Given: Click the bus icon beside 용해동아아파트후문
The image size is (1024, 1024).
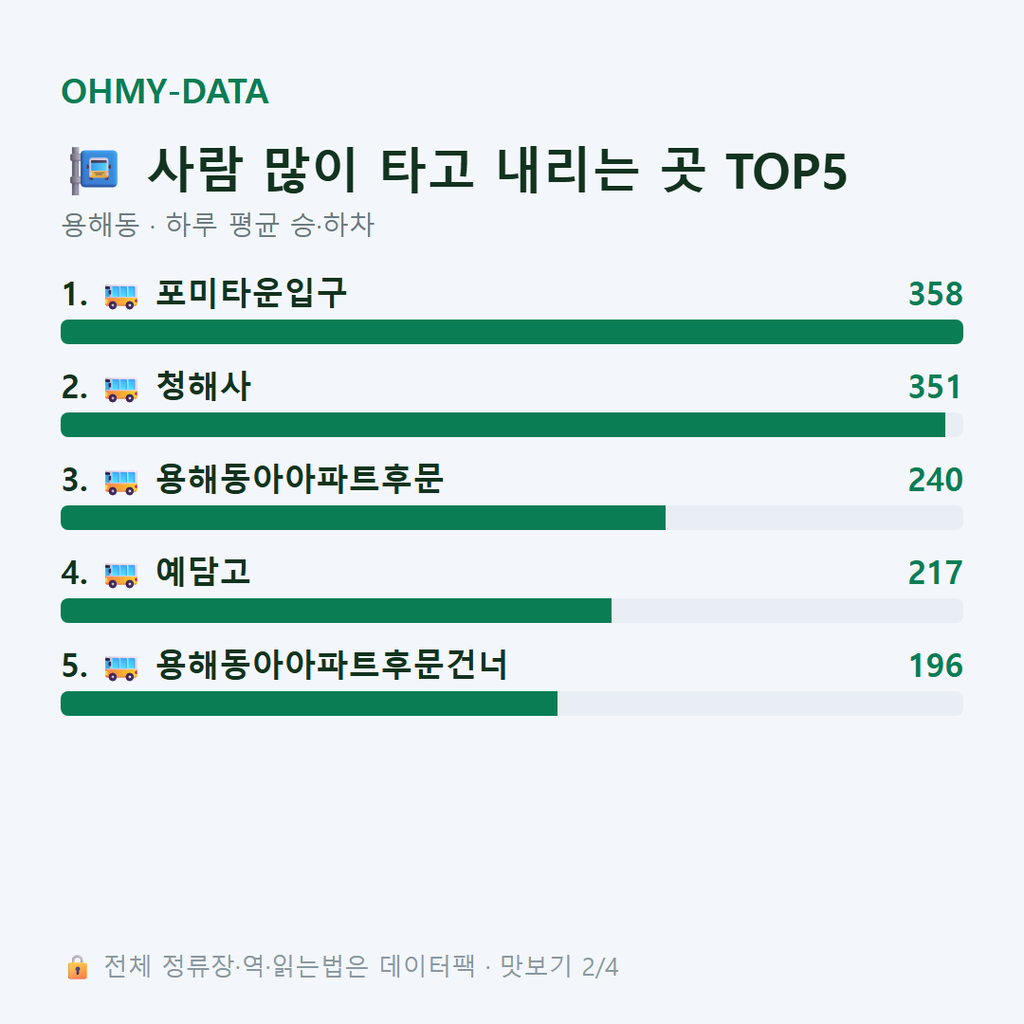Looking at the screenshot, I should [x=121, y=481].
